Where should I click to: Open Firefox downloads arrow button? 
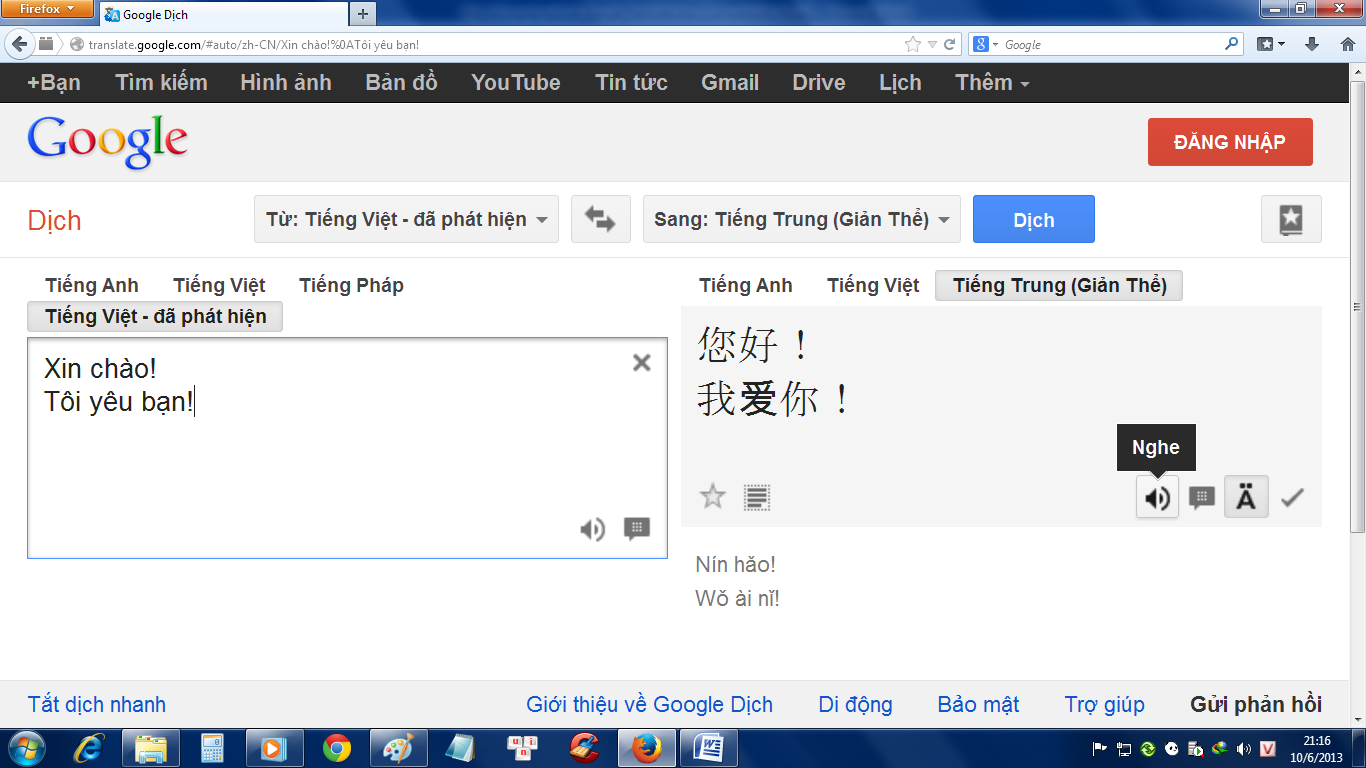pos(1312,44)
